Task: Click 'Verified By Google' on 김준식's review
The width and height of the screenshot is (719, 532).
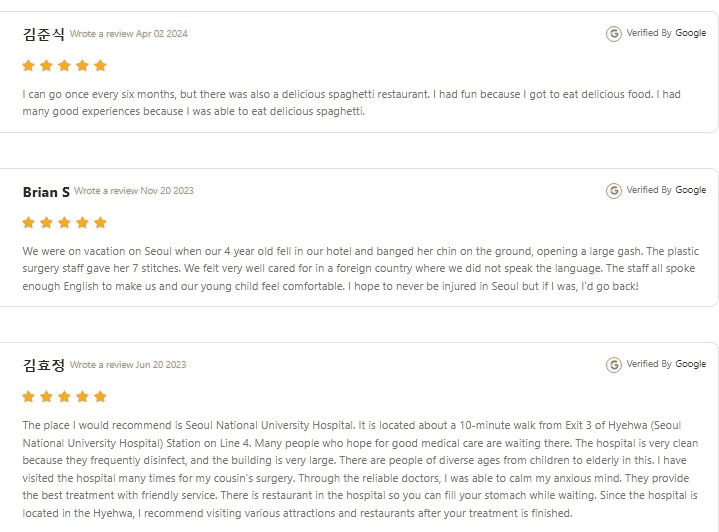Action: click(x=666, y=34)
